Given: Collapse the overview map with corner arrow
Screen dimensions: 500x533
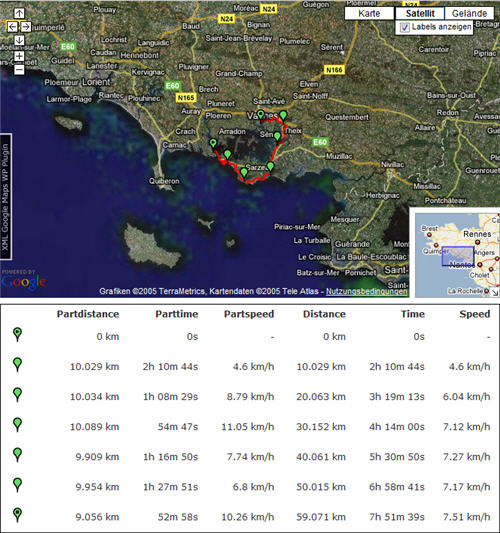Looking at the screenshot, I should (x=495, y=292).
